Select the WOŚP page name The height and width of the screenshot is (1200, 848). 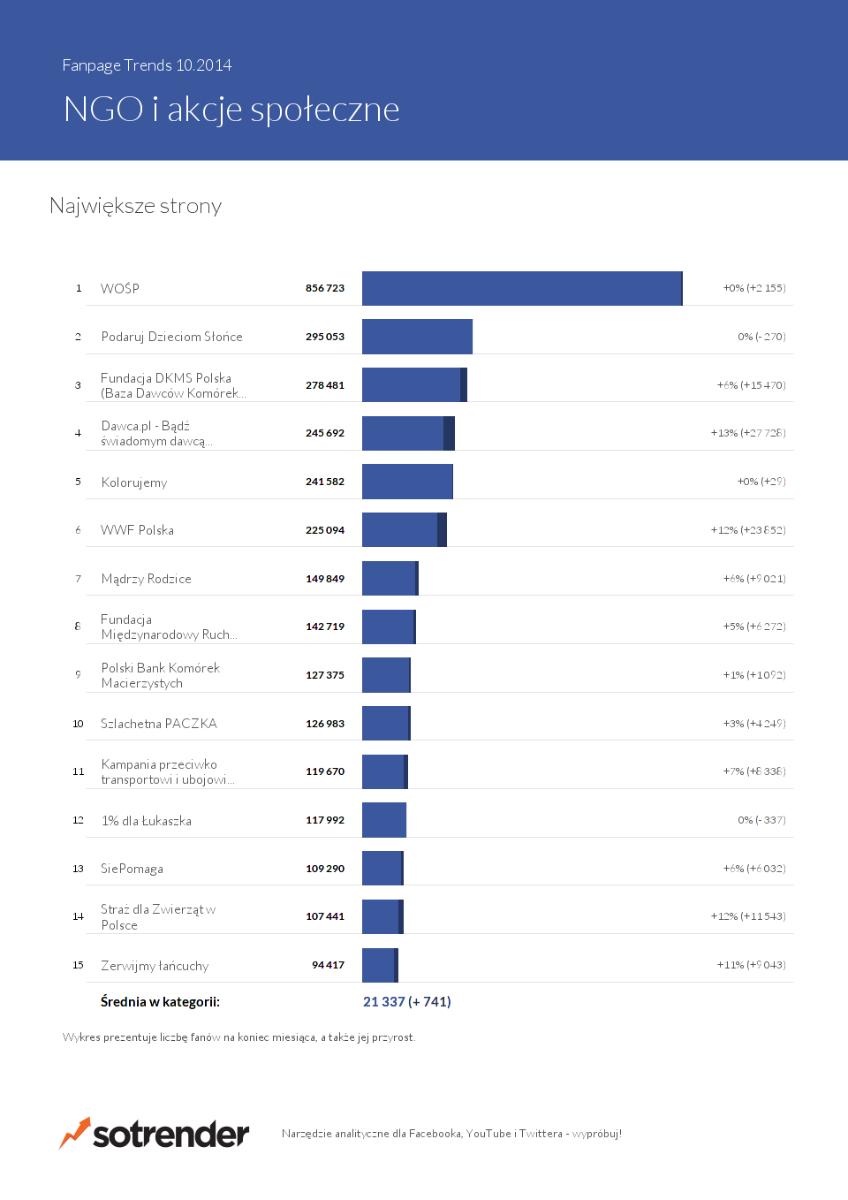coord(120,288)
